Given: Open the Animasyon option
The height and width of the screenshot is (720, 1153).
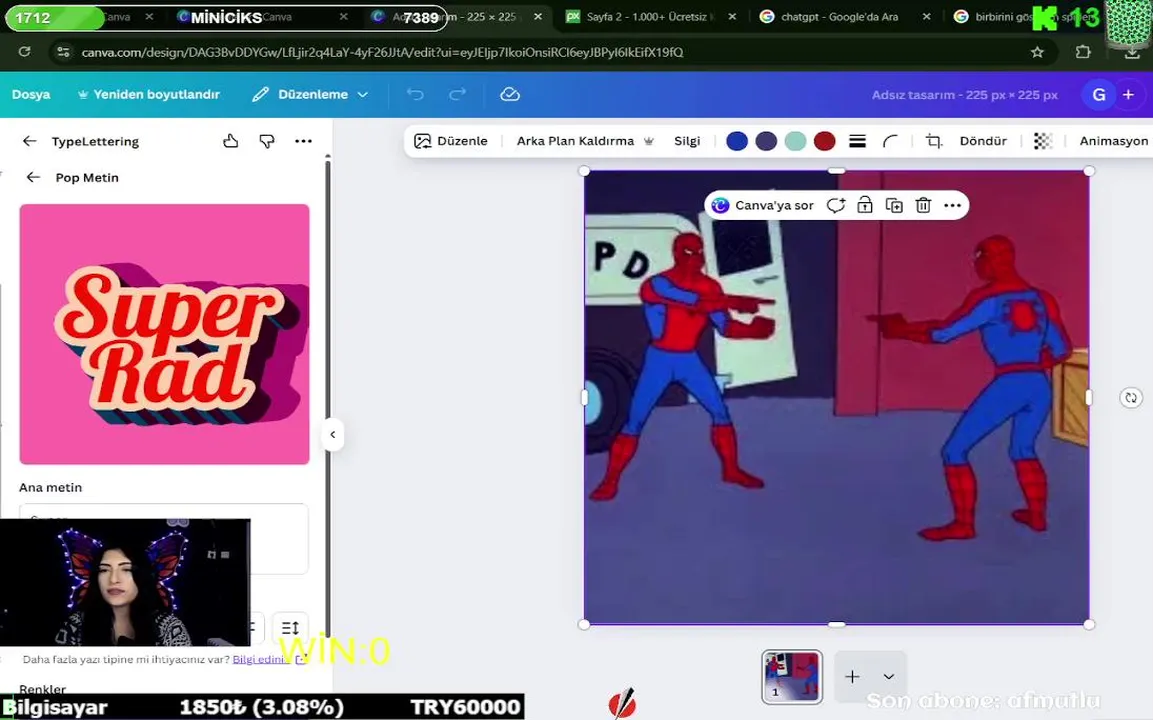Looking at the screenshot, I should pos(1113,141).
